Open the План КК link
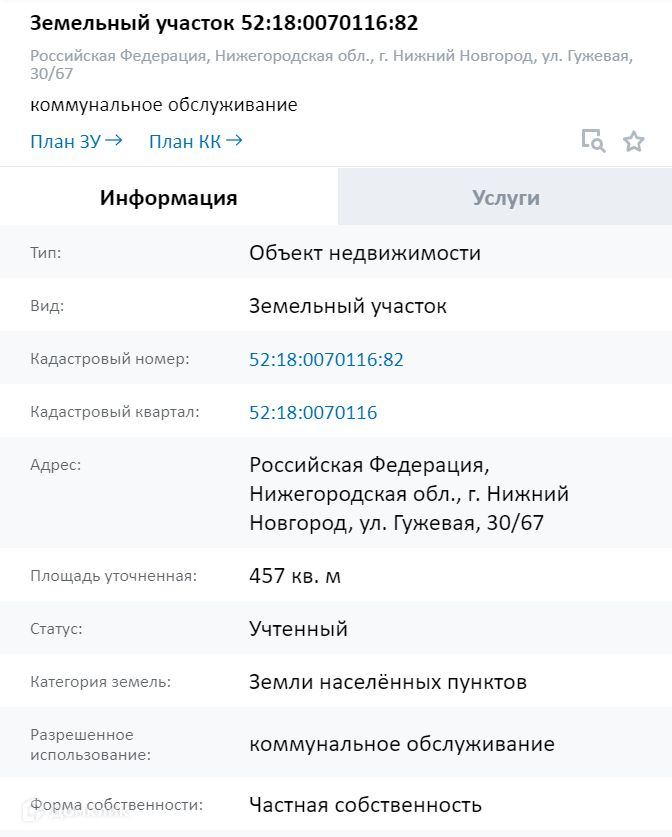672x837 pixels. coord(195,141)
